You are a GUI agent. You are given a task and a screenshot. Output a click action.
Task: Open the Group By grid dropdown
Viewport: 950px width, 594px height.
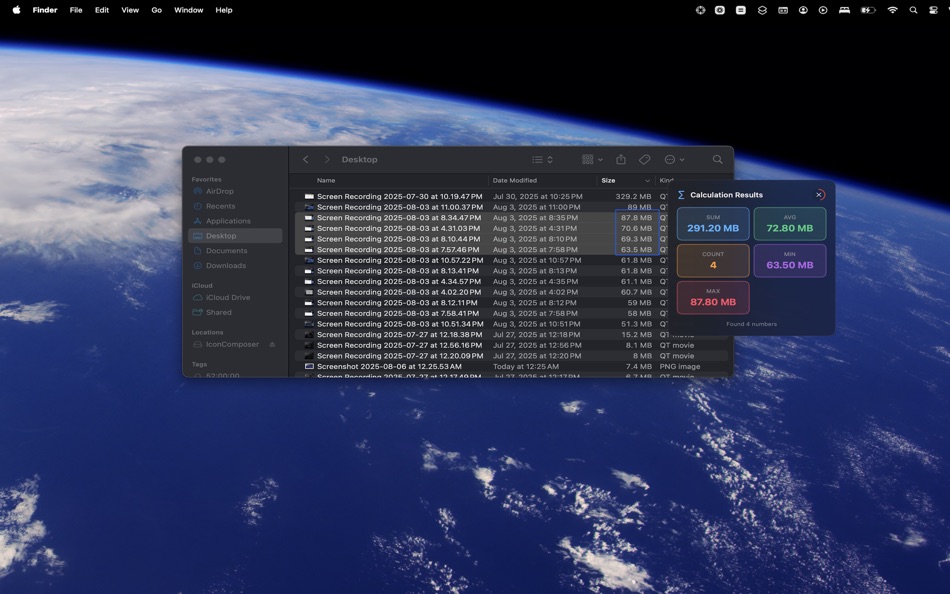592,159
